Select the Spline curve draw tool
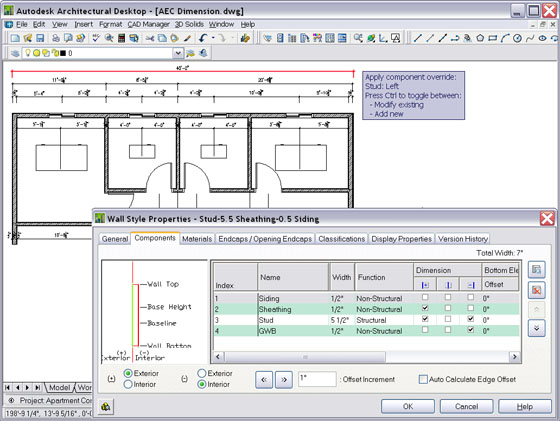The image size is (560, 421). tap(530, 38)
